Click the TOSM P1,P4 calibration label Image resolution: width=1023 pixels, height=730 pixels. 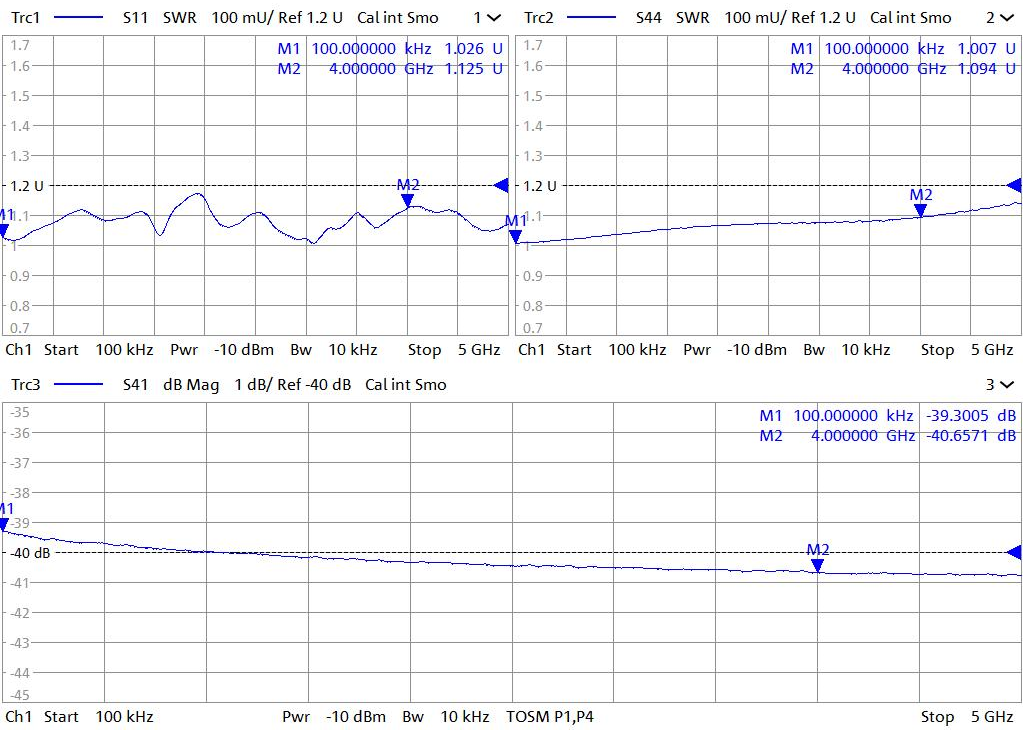[x=550, y=717]
